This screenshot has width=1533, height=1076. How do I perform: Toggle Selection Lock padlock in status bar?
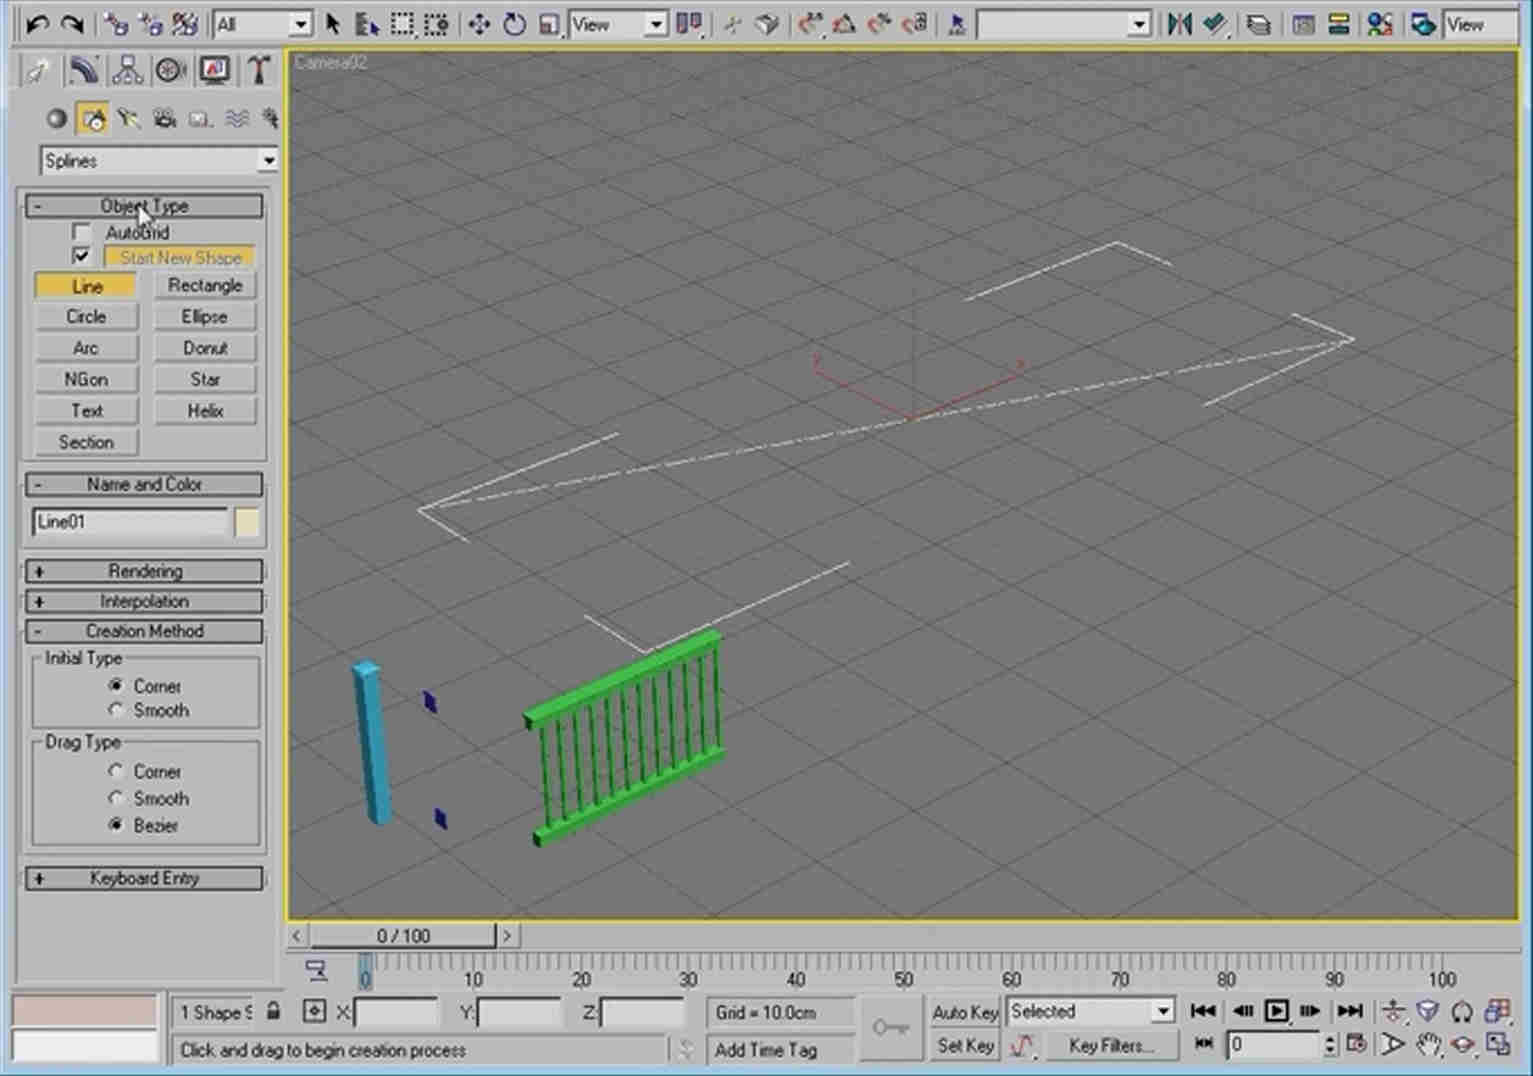(x=273, y=1011)
